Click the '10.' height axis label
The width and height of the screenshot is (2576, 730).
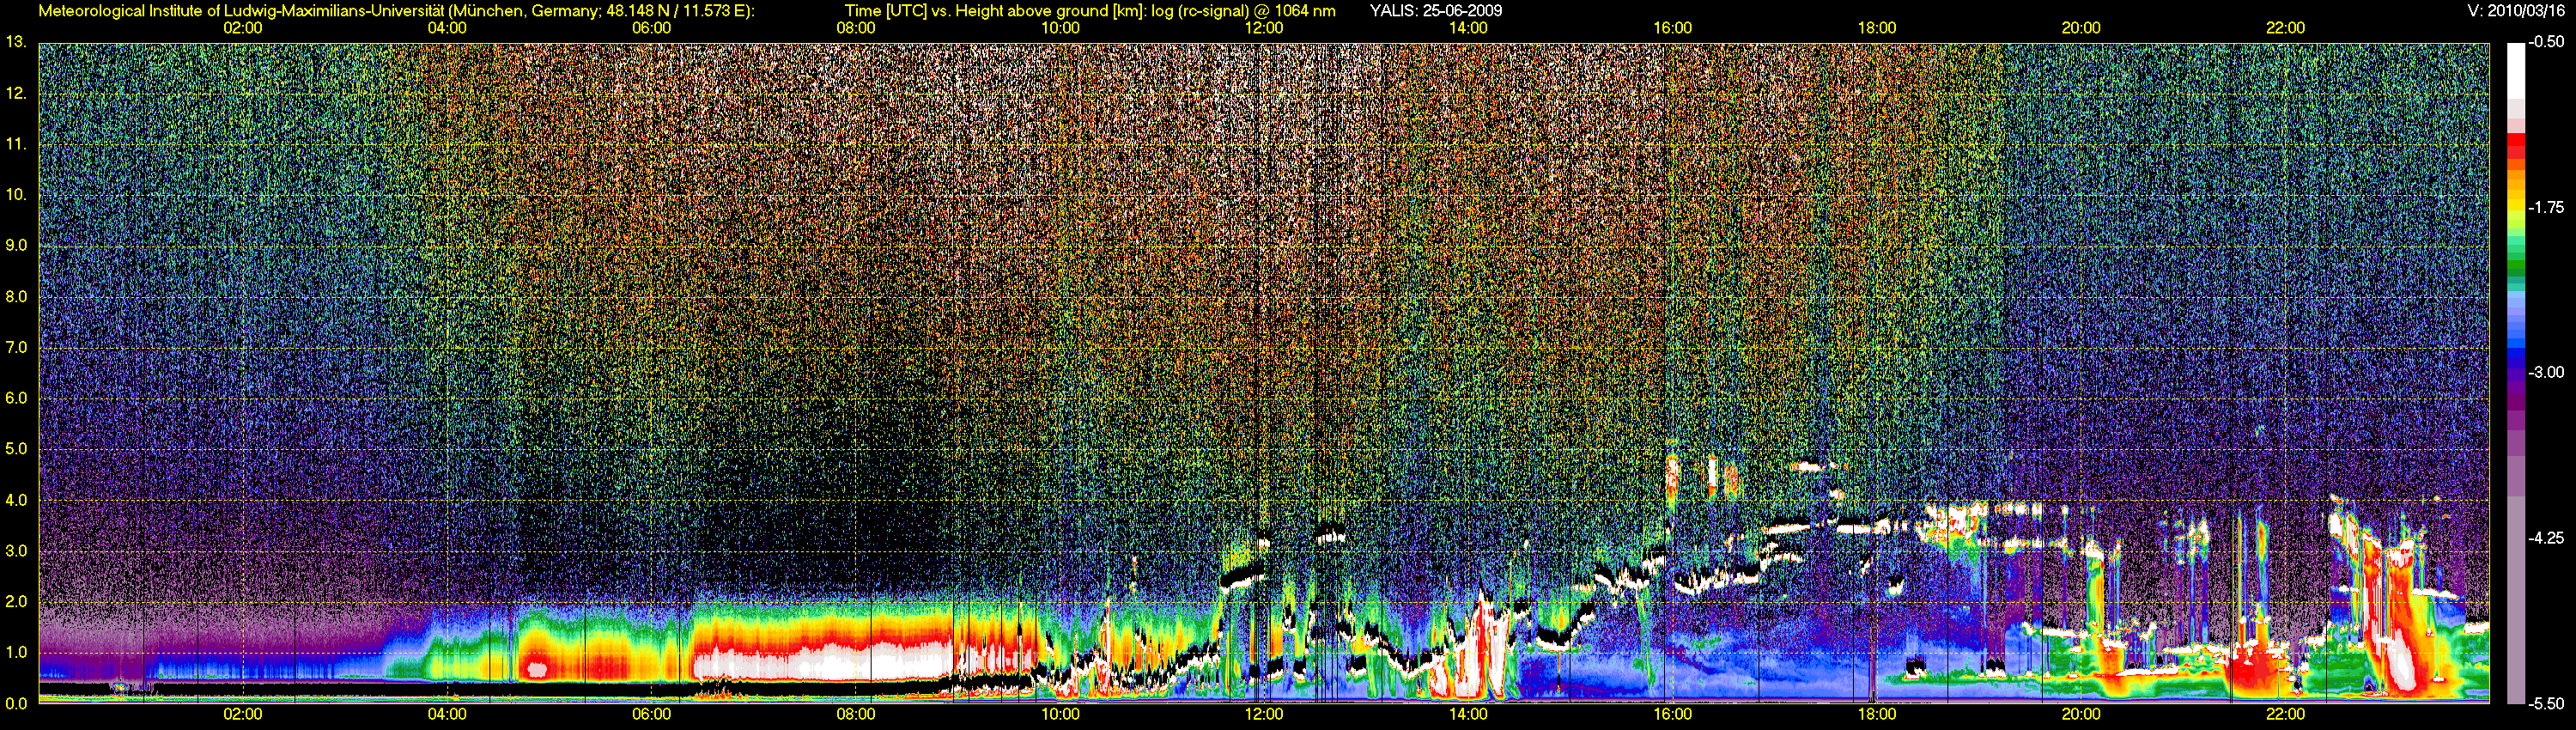(16, 194)
